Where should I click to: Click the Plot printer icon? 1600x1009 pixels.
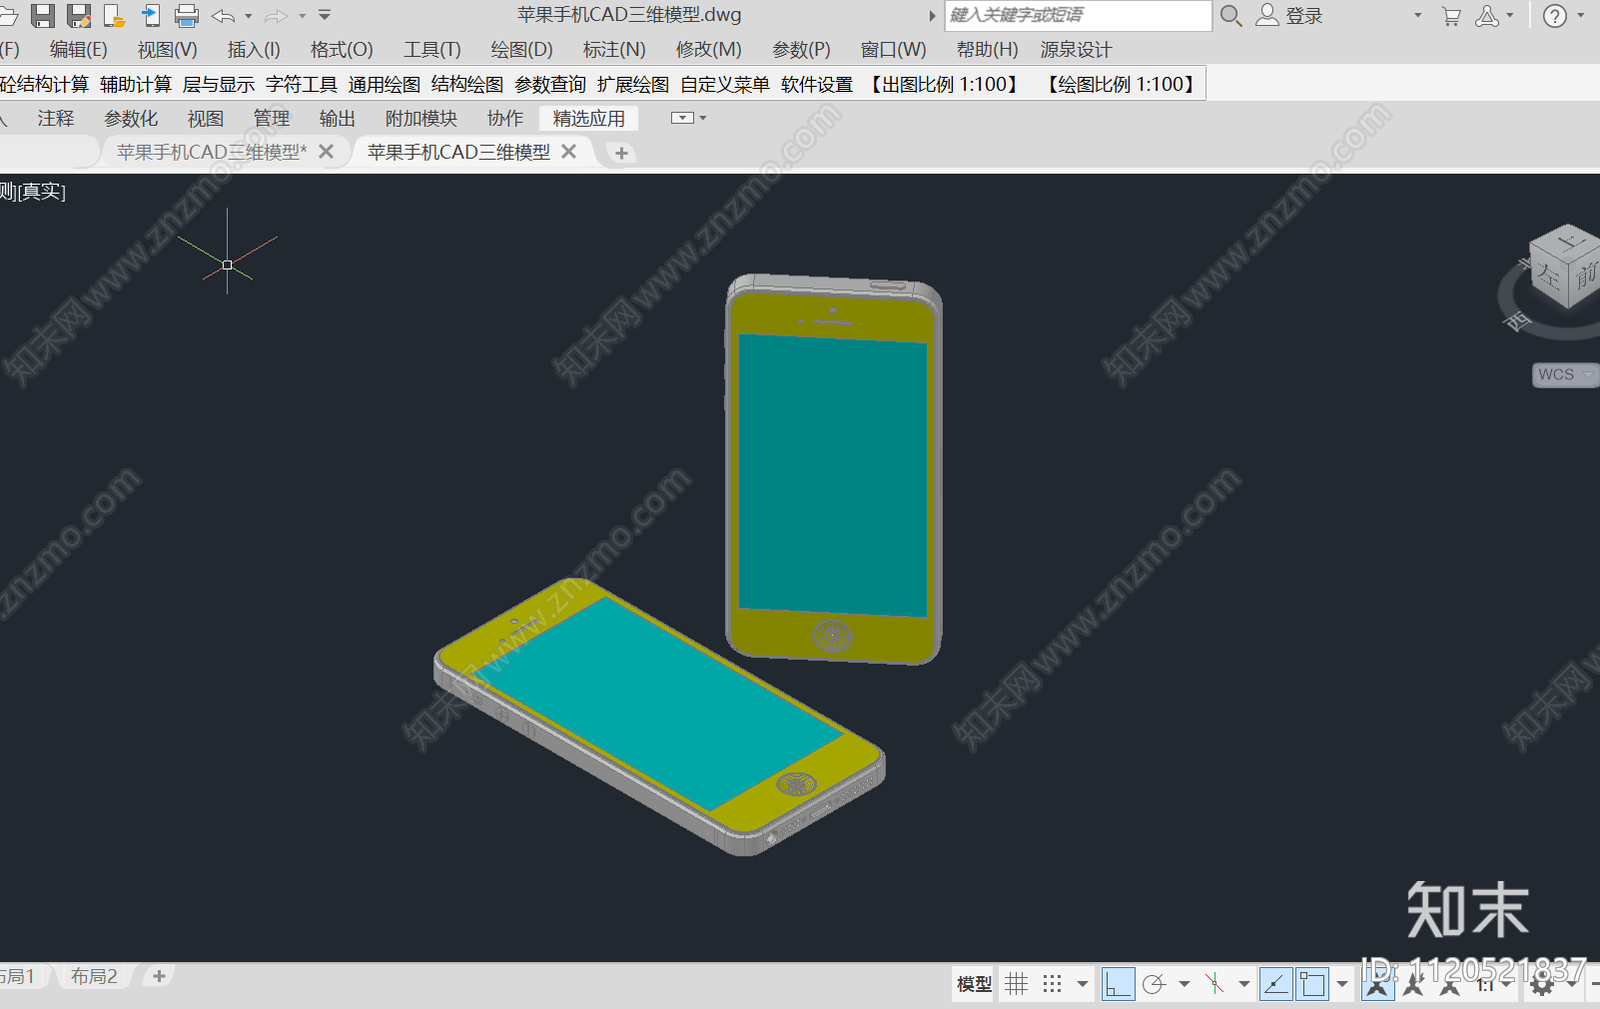click(187, 15)
